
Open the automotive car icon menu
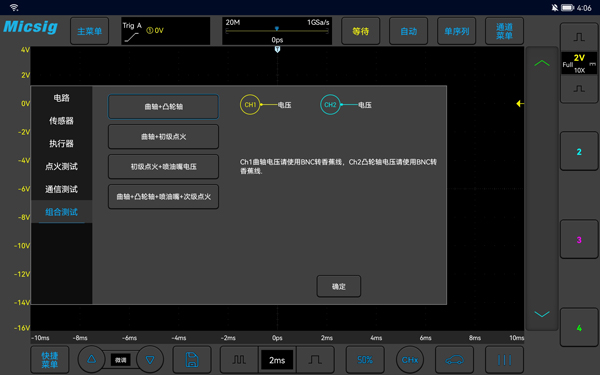454,360
